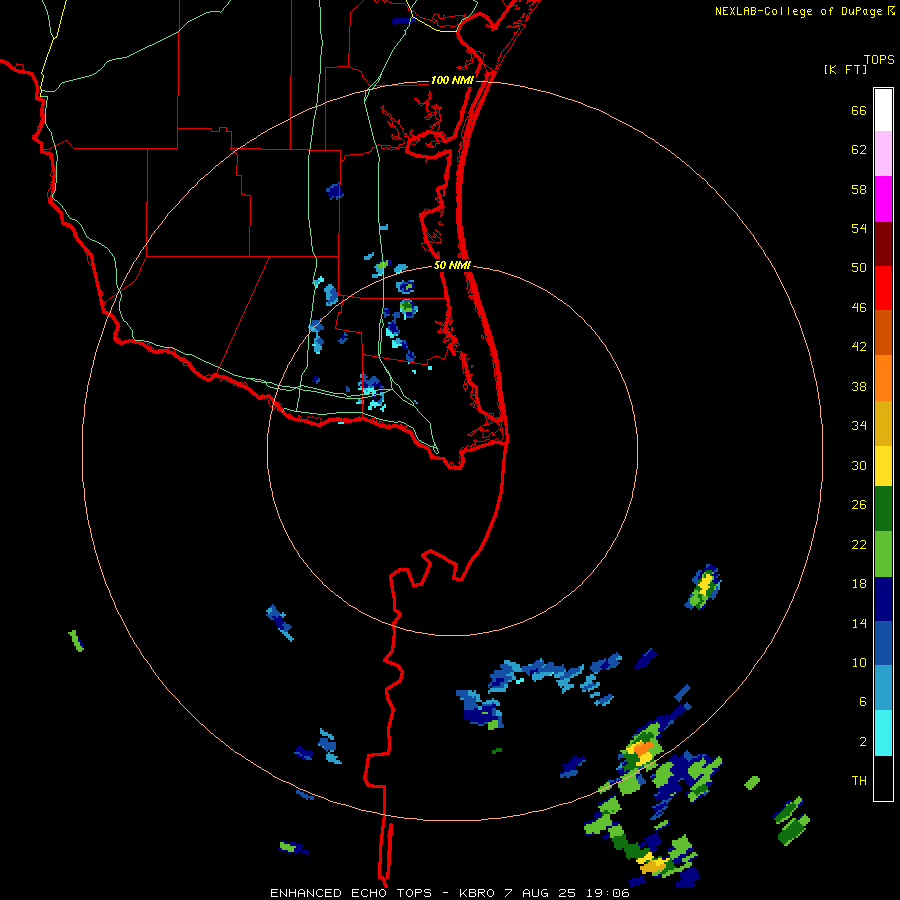Screen dimensions: 900x900
Task: Click the light pink legend swatch
Action: click(x=883, y=153)
